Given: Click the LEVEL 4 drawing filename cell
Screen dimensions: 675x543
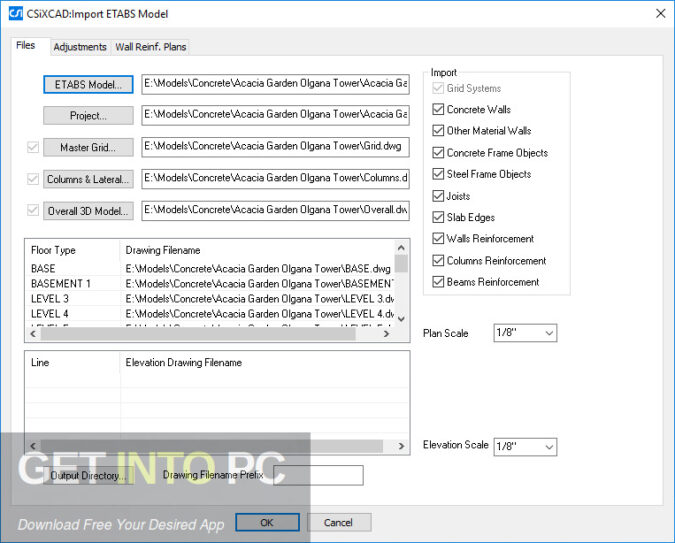Looking at the screenshot, I should click(x=257, y=314).
